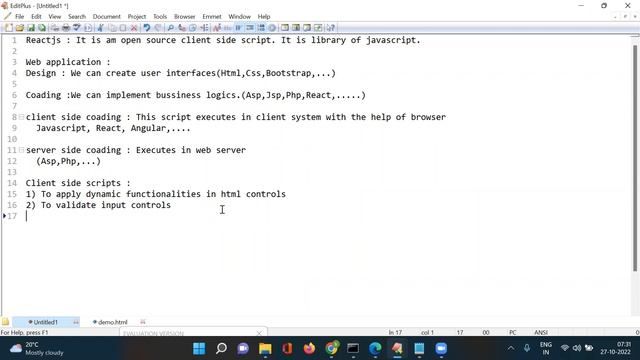Viewport: 640px width, 360px height.
Task: Open the Browser menu
Action: pos(184,17)
